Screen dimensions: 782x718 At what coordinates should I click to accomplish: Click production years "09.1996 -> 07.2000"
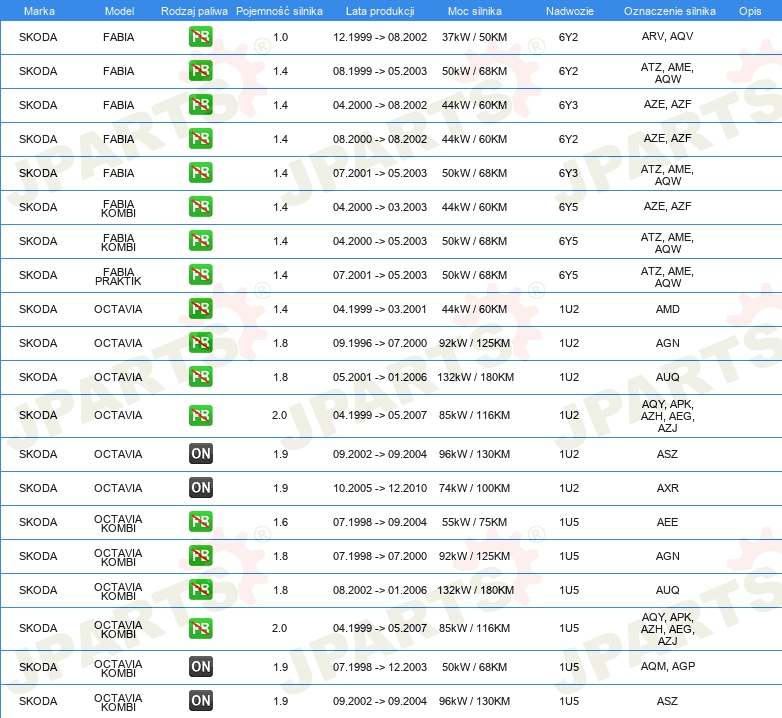380,343
